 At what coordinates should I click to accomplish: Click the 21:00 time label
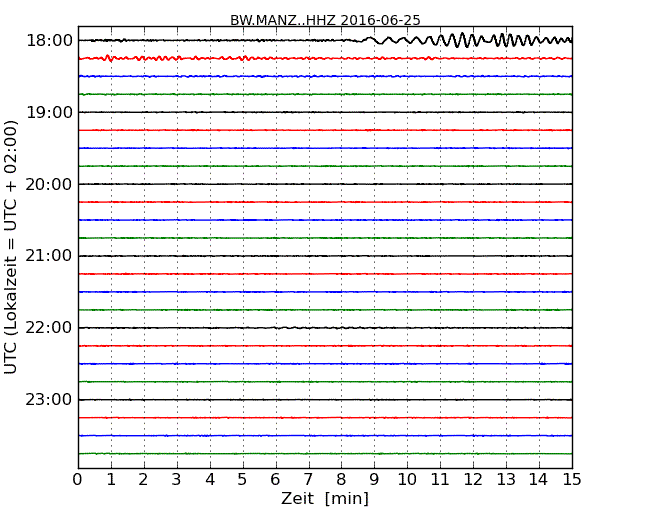point(49,256)
